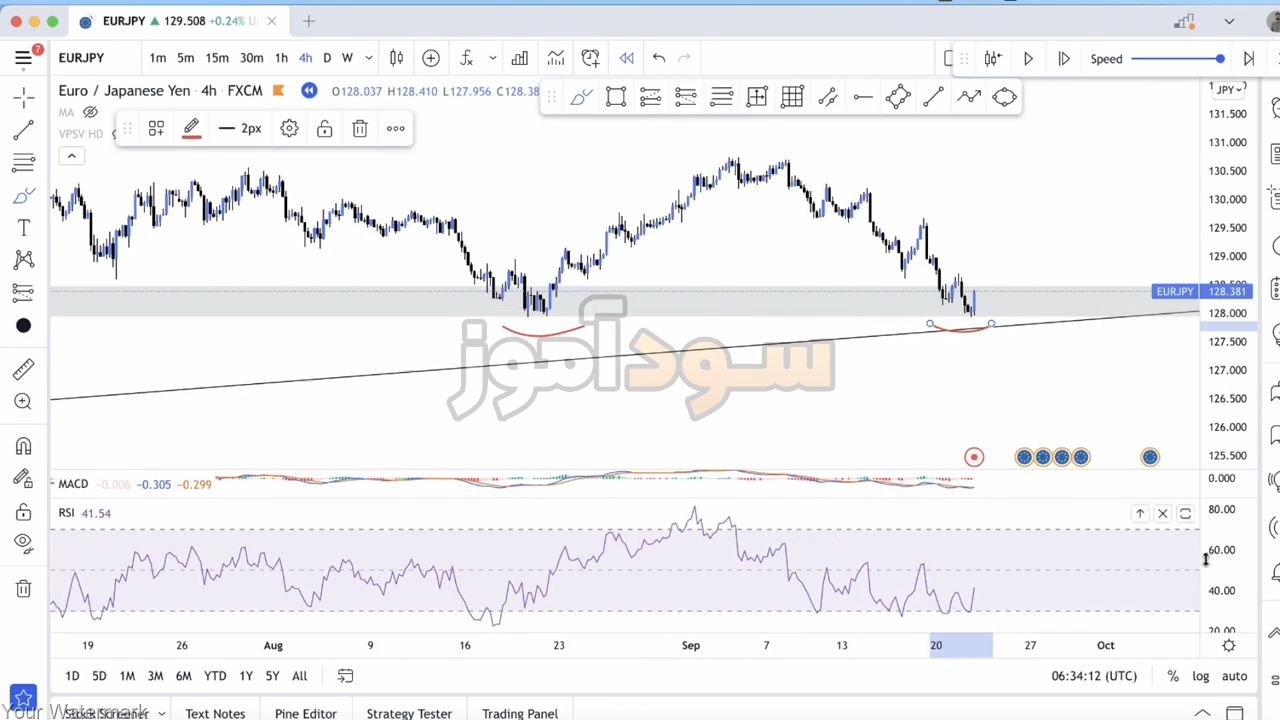This screenshot has height=720, width=1280.
Task: Toggle stay in drawing mode pencil-lock
Action: click(24, 479)
